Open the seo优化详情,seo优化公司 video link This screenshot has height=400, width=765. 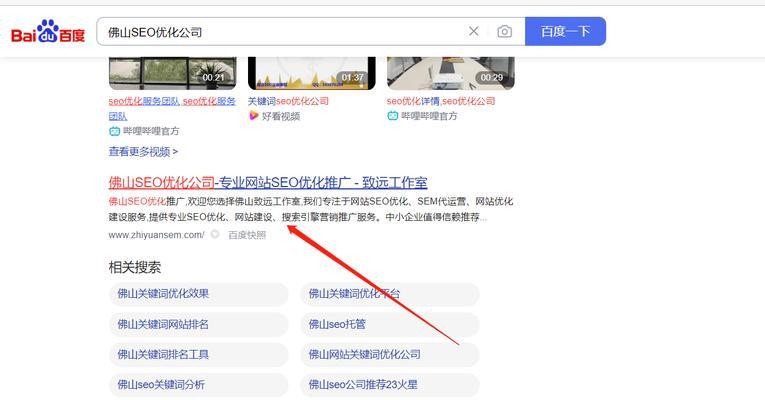click(441, 101)
